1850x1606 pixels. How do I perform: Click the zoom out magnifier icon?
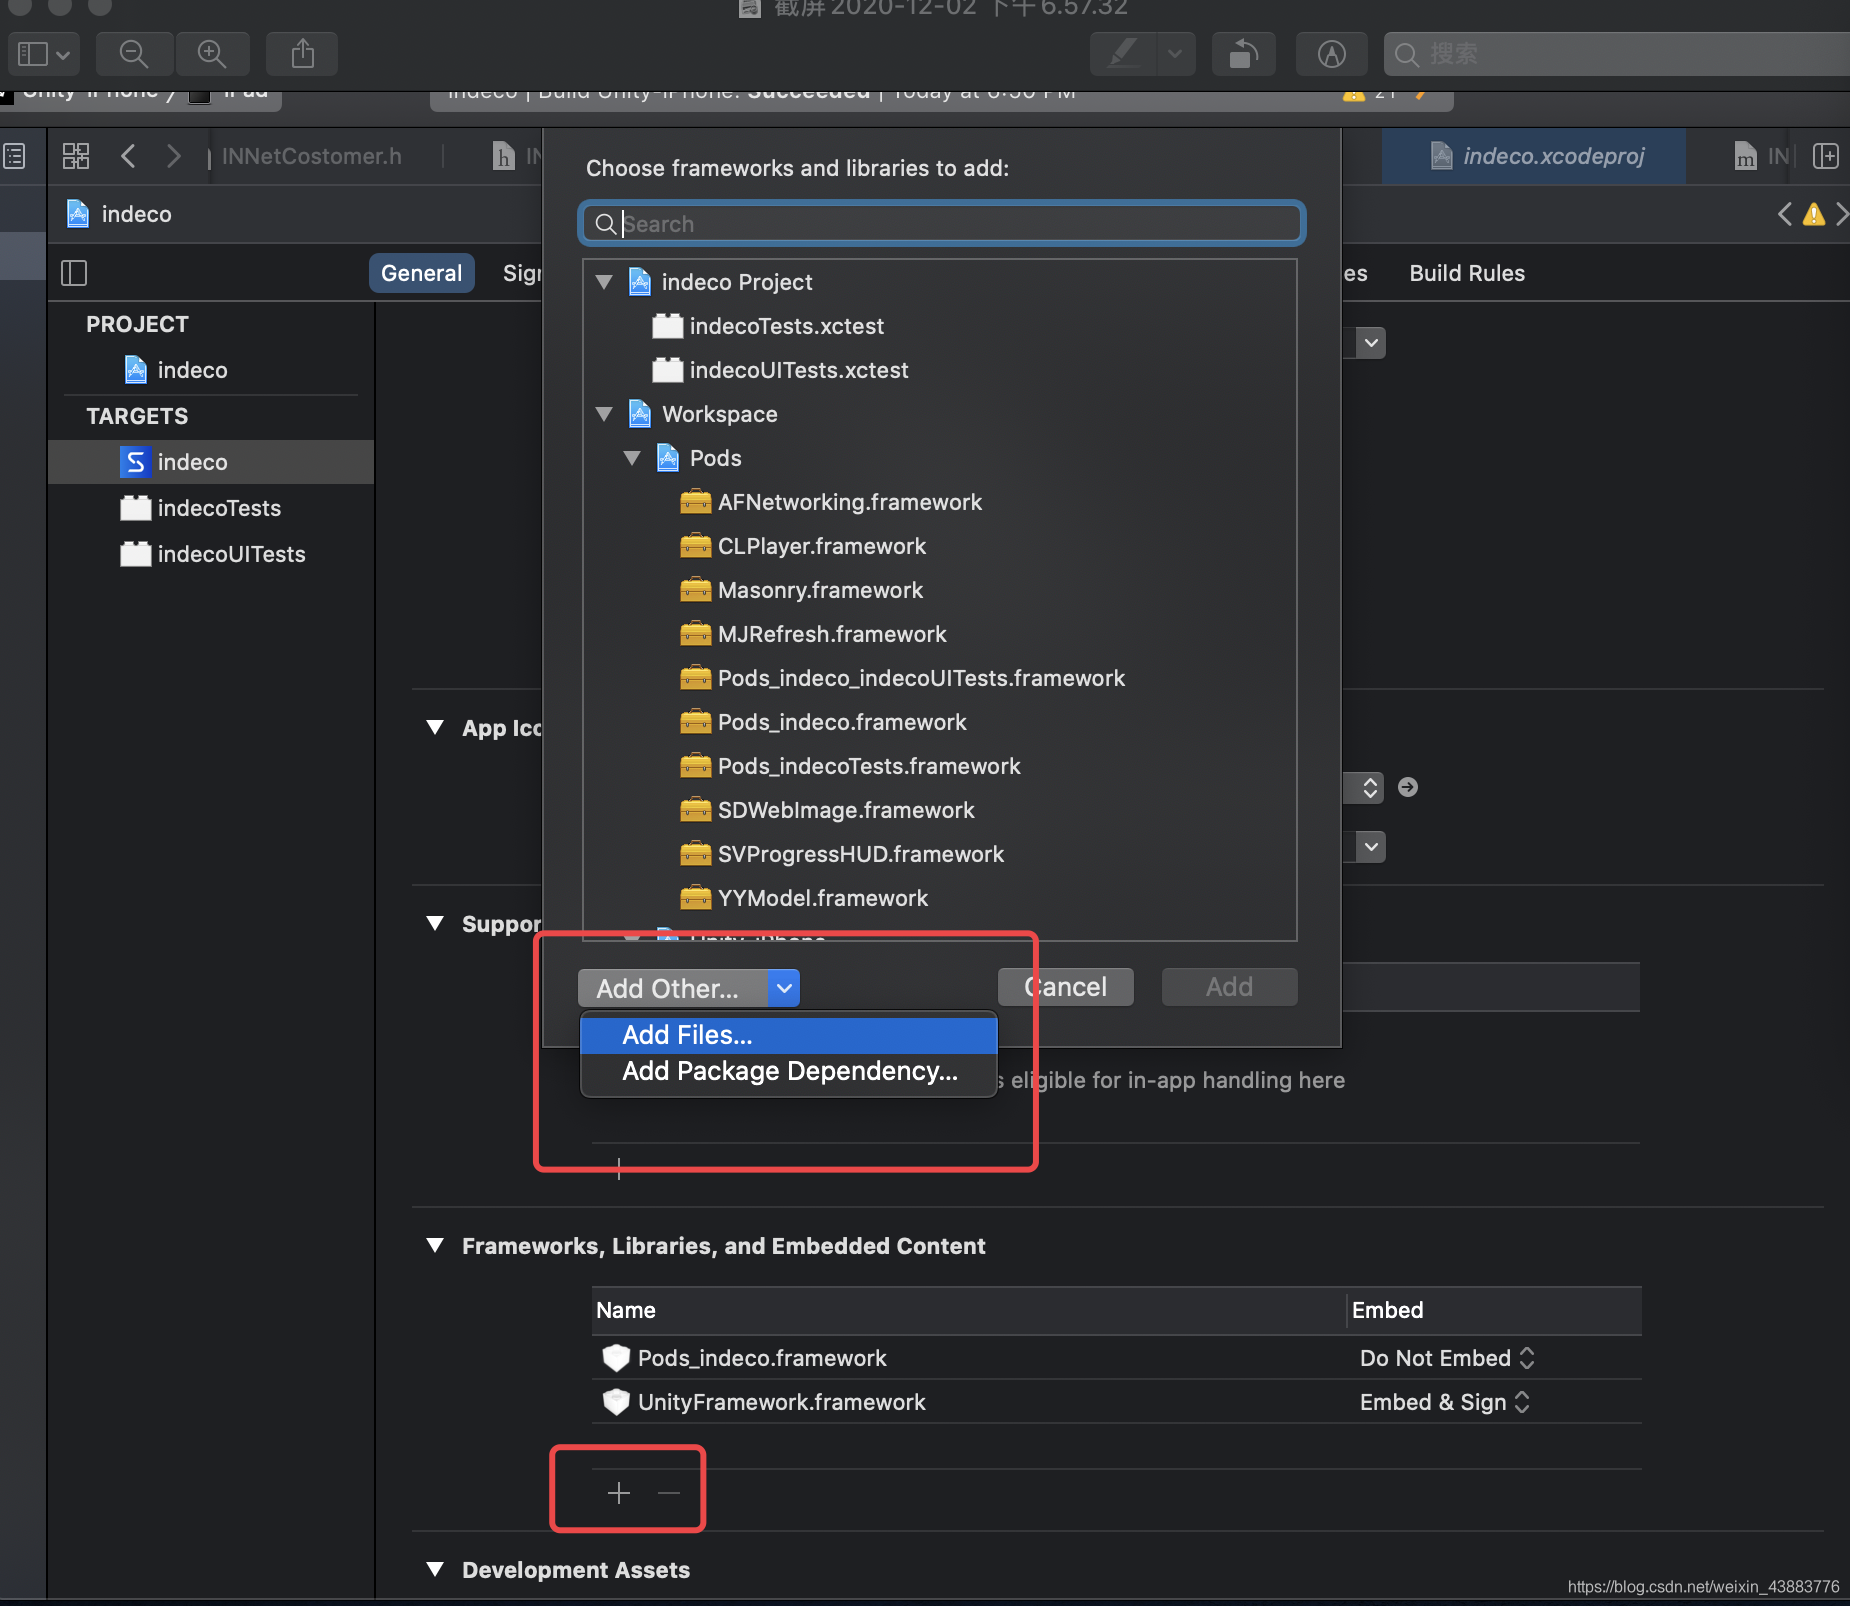tap(134, 54)
